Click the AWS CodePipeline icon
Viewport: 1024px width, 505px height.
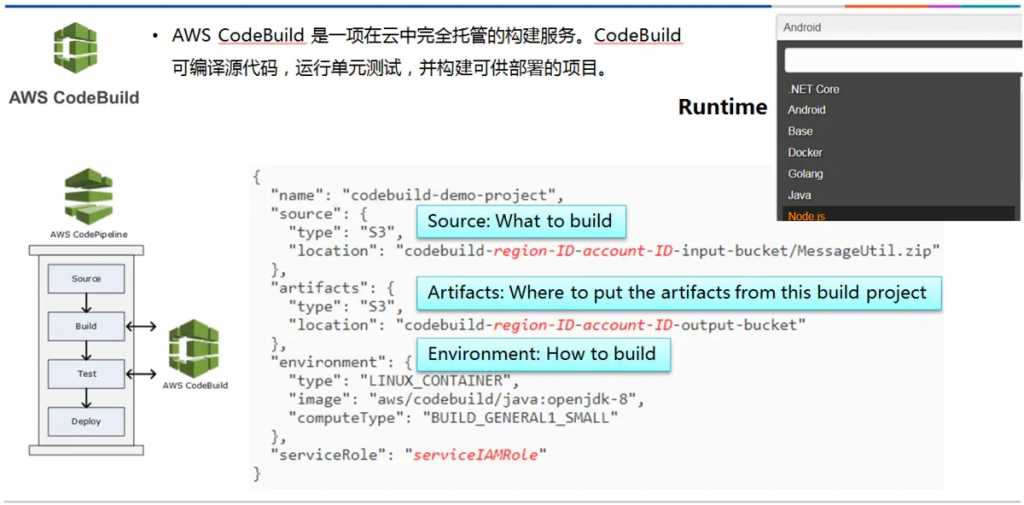[x=88, y=197]
